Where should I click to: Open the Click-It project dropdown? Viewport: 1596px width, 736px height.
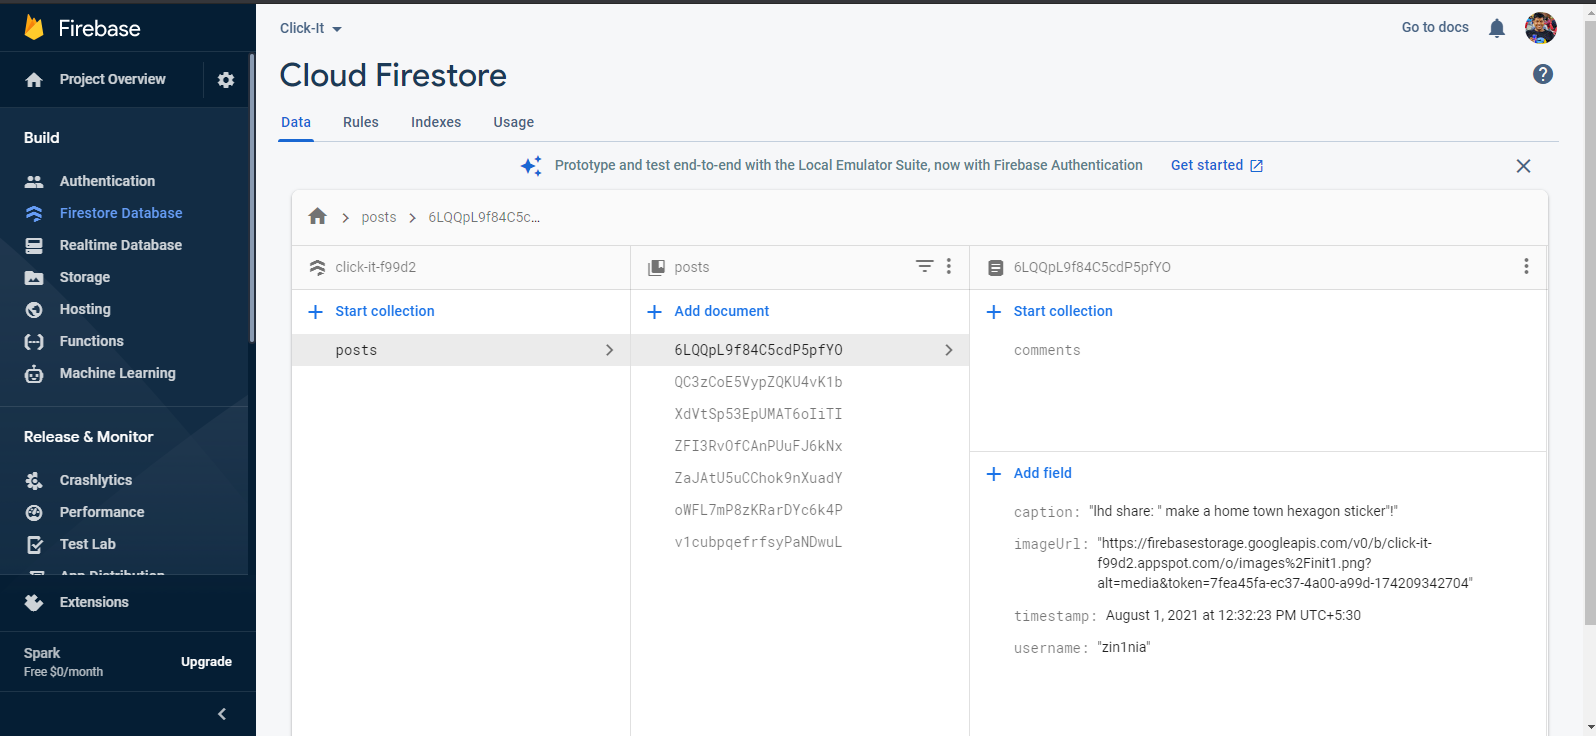(310, 28)
